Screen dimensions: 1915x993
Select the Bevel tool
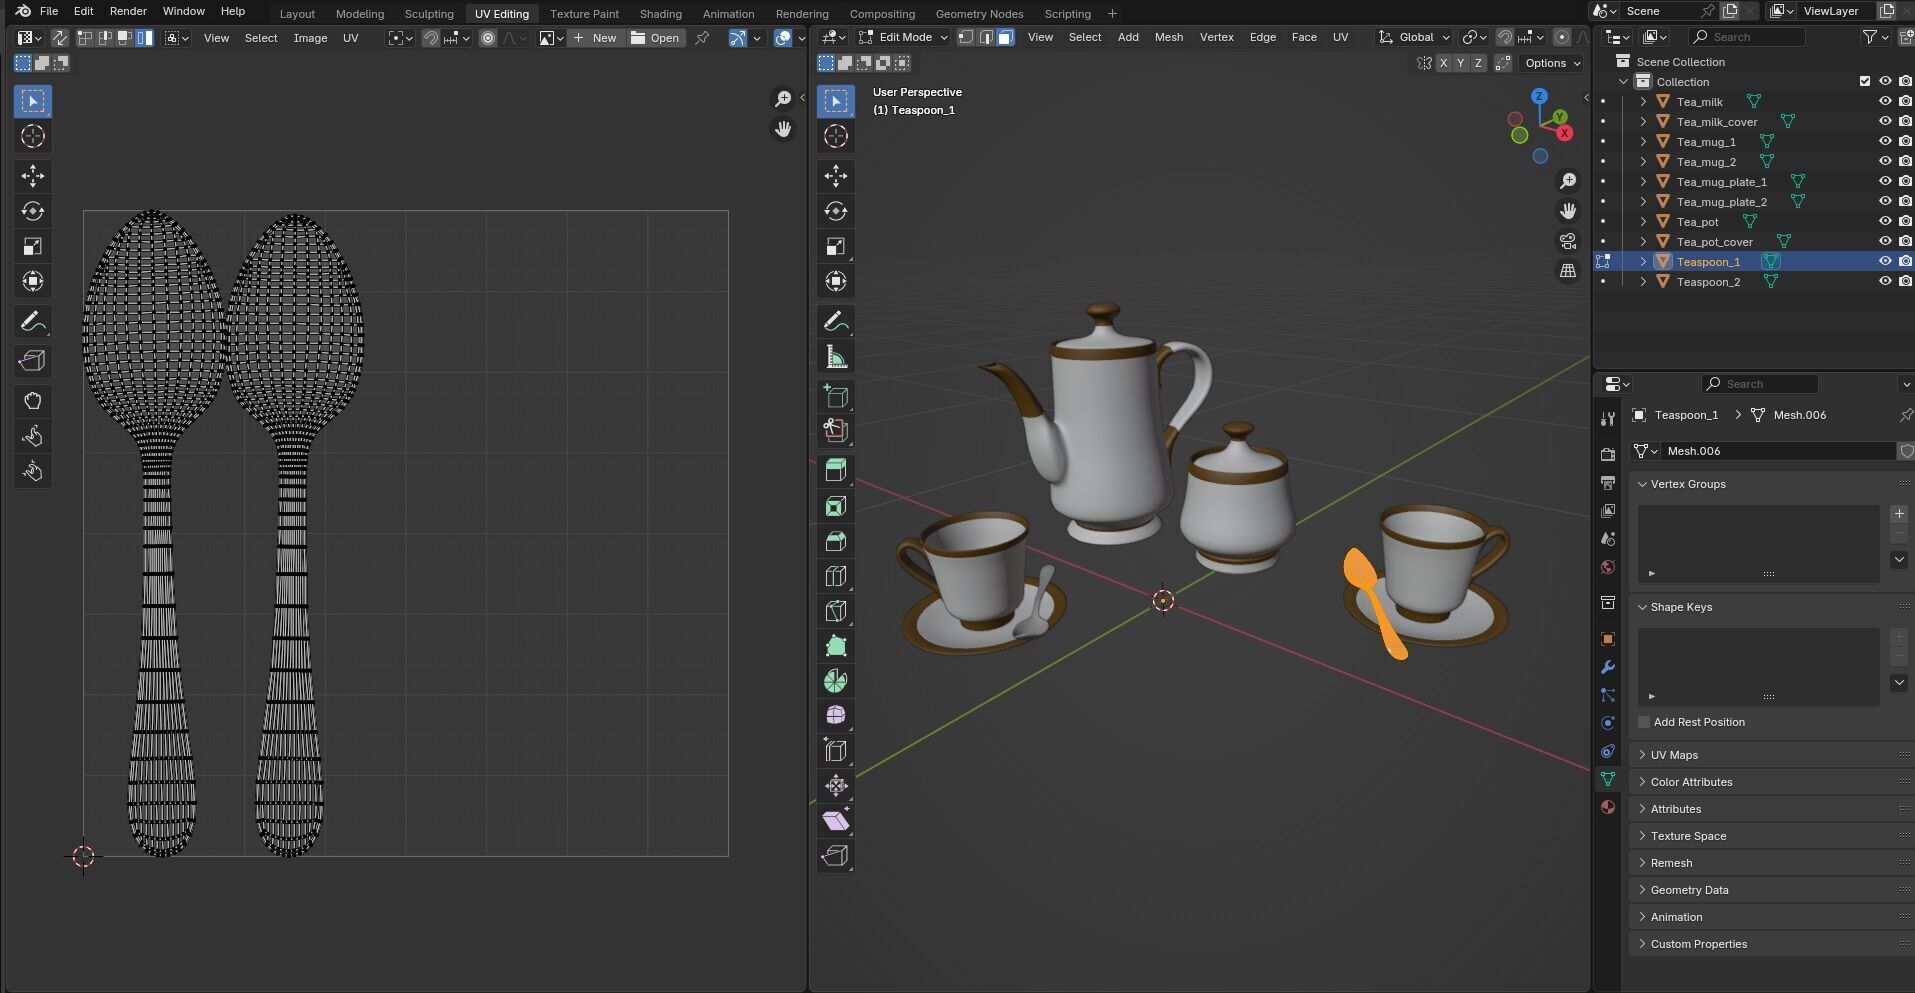coord(836,541)
